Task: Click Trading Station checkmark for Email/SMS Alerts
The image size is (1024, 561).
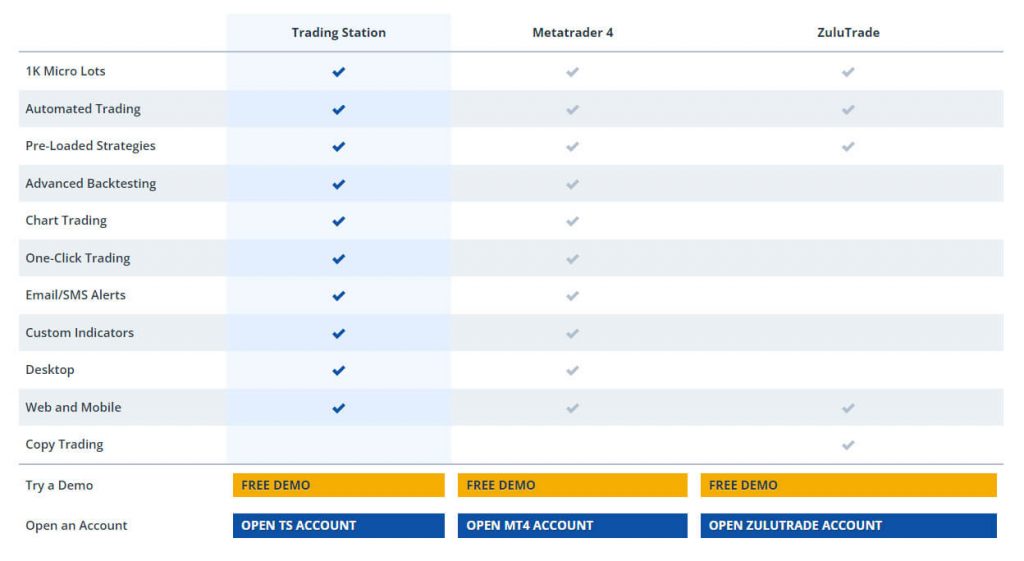Action: click(338, 296)
